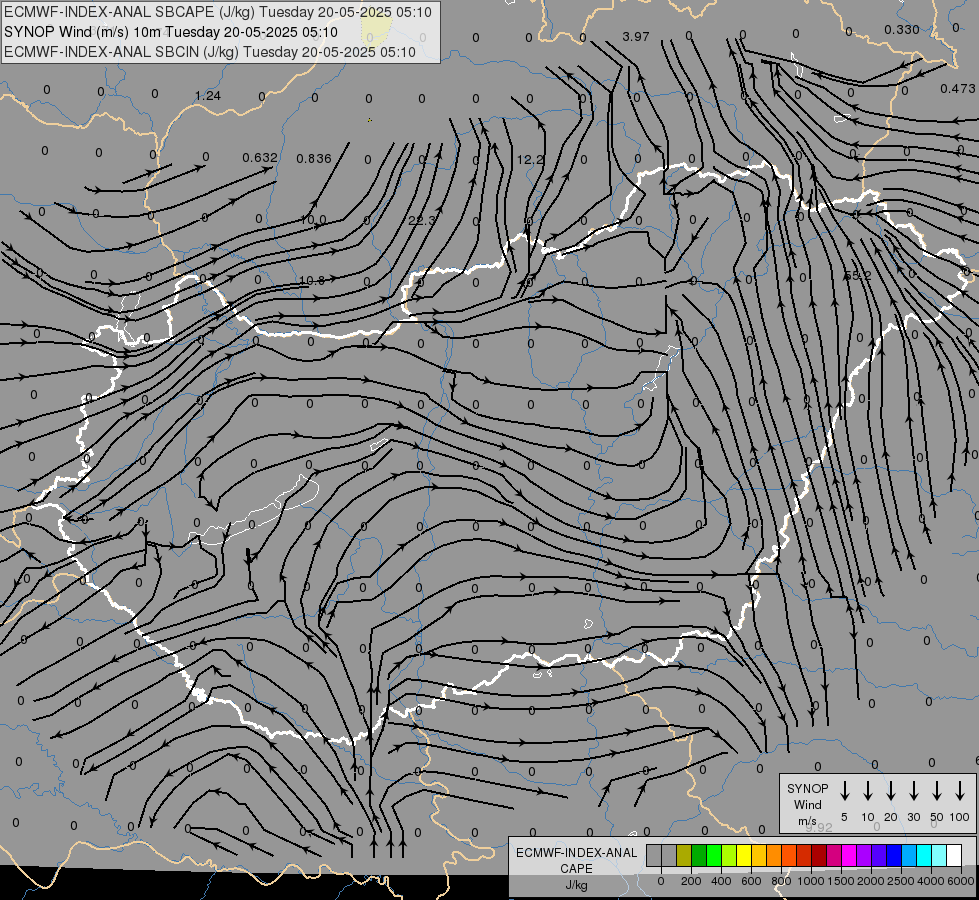Click the CAPE value 0.473 on map
979x900 pixels.
[x=957, y=89]
